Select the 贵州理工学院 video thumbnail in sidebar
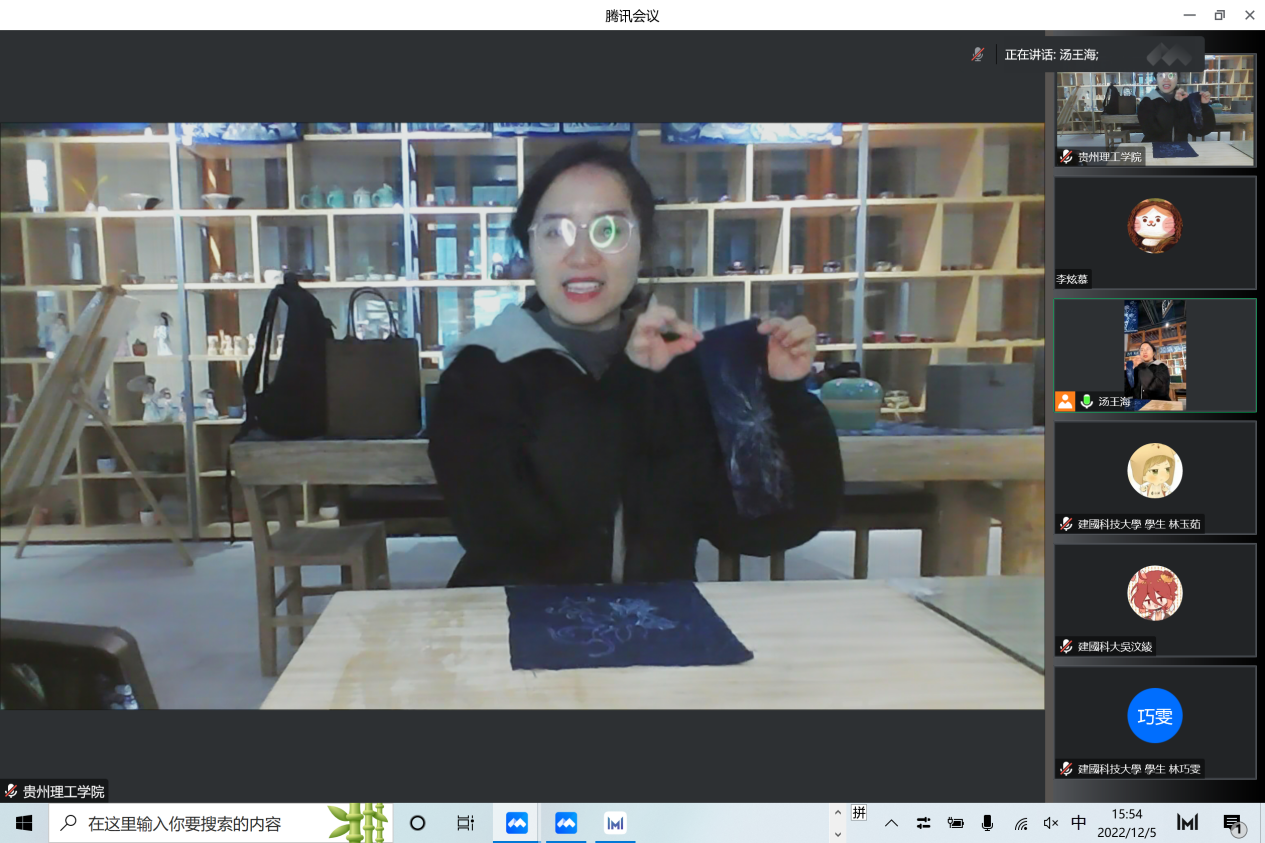The width and height of the screenshot is (1265, 843). (x=1155, y=109)
